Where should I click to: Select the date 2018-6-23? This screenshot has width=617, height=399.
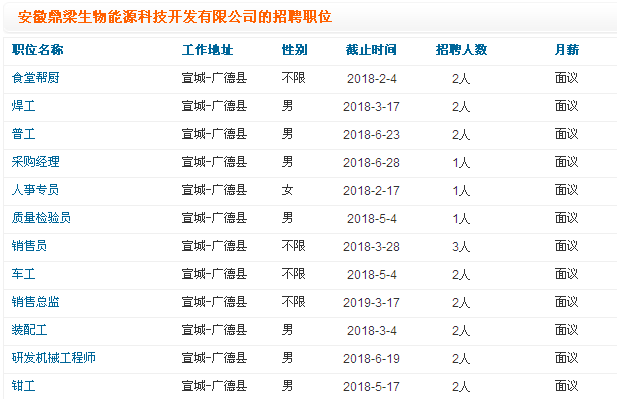pos(371,134)
